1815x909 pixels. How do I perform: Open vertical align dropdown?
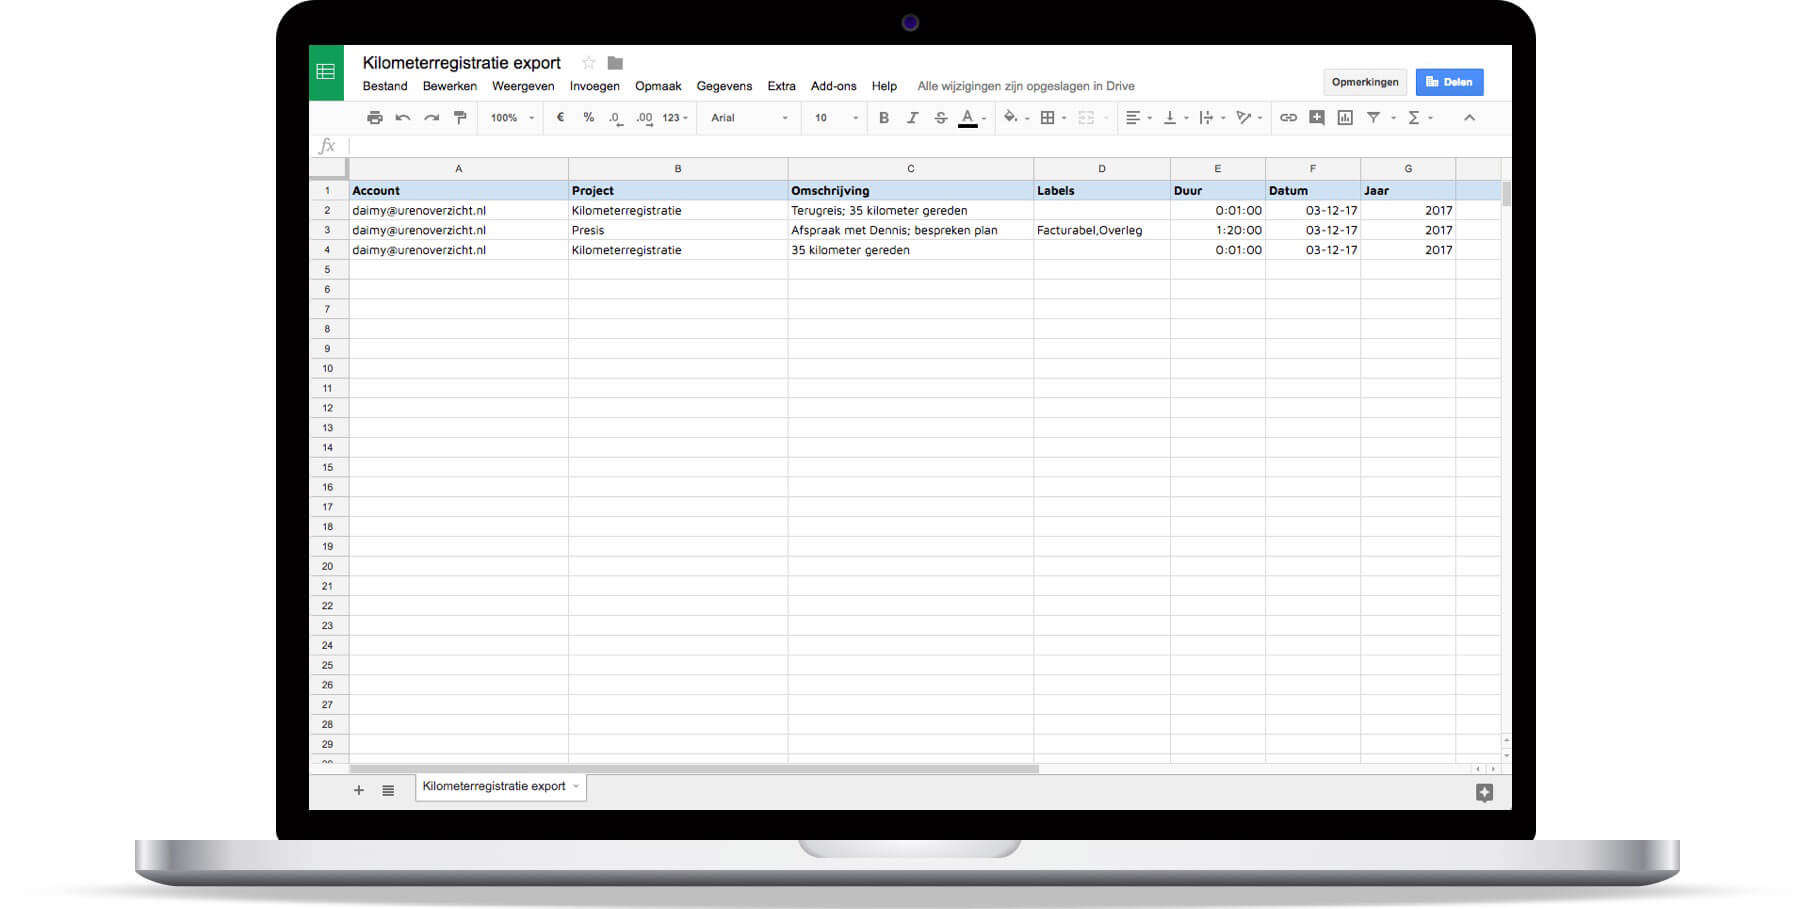[x=1175, y=118]
